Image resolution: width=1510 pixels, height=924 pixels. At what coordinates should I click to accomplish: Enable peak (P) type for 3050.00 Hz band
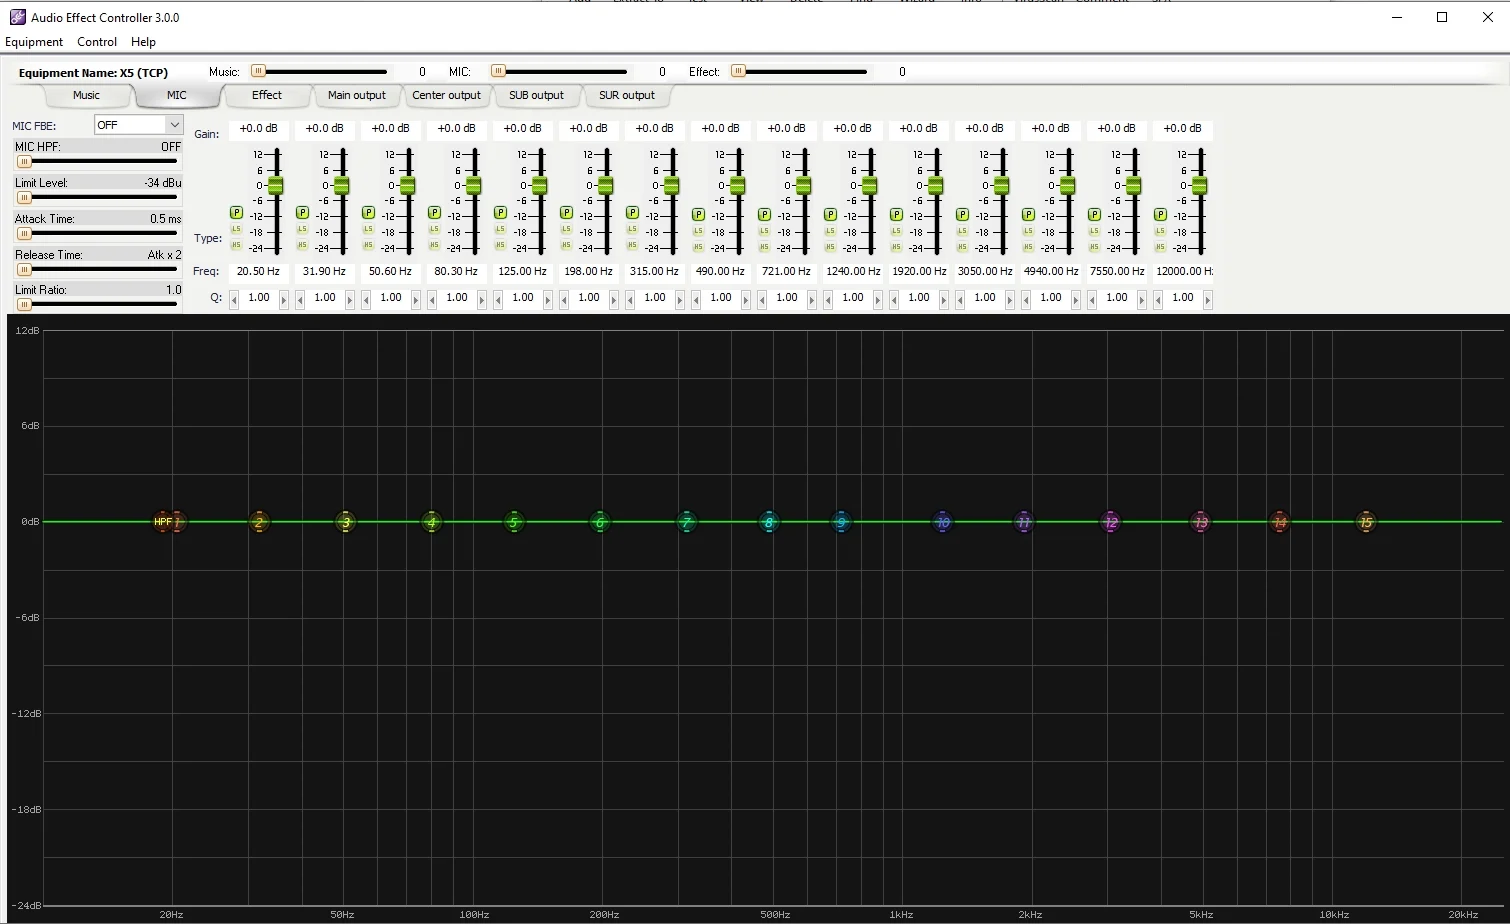click(x=962, y=214)
